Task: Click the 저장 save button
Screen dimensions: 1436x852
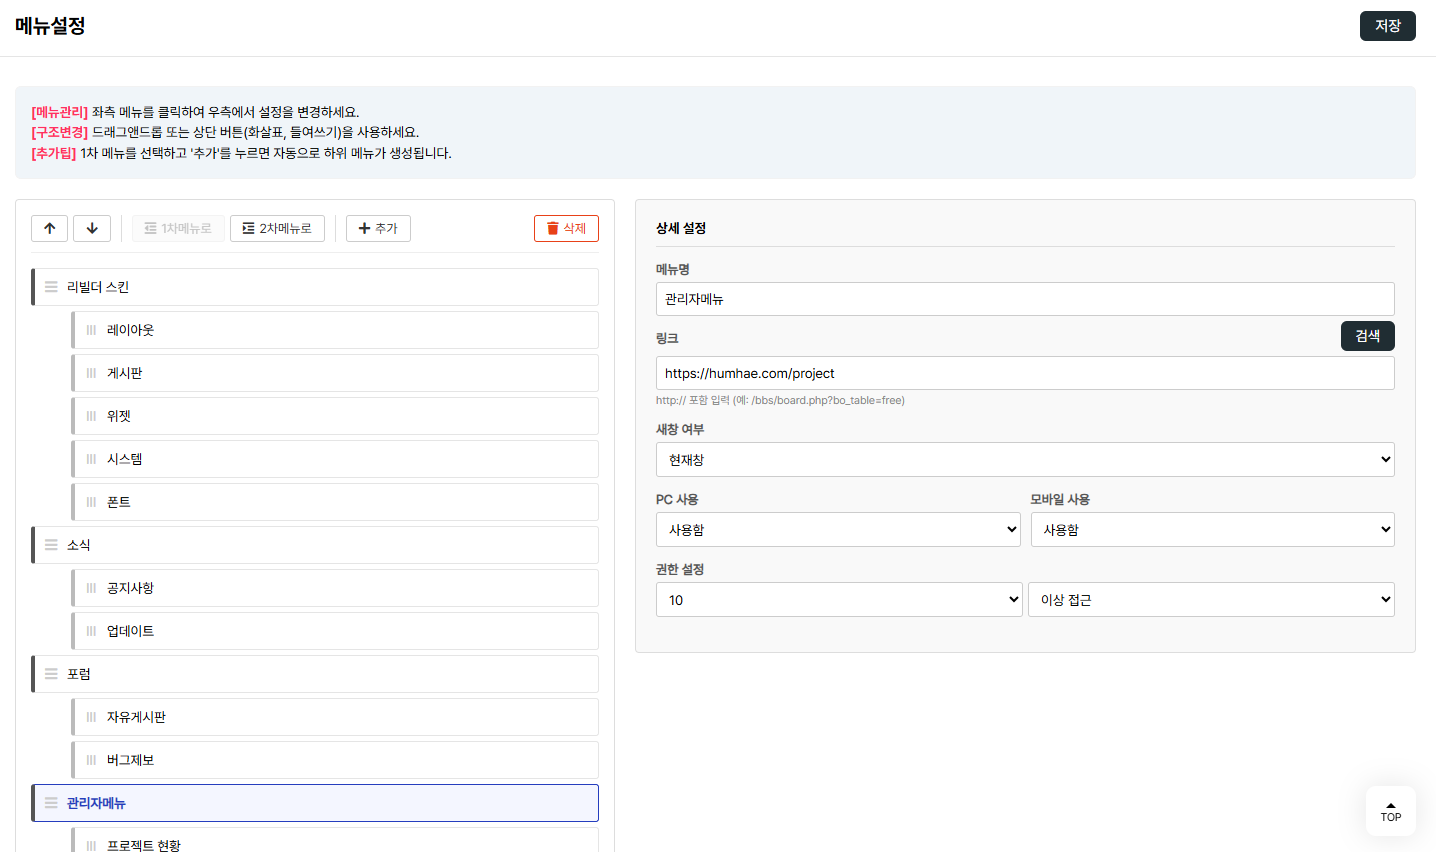Action: click(x=1387, y=26)
